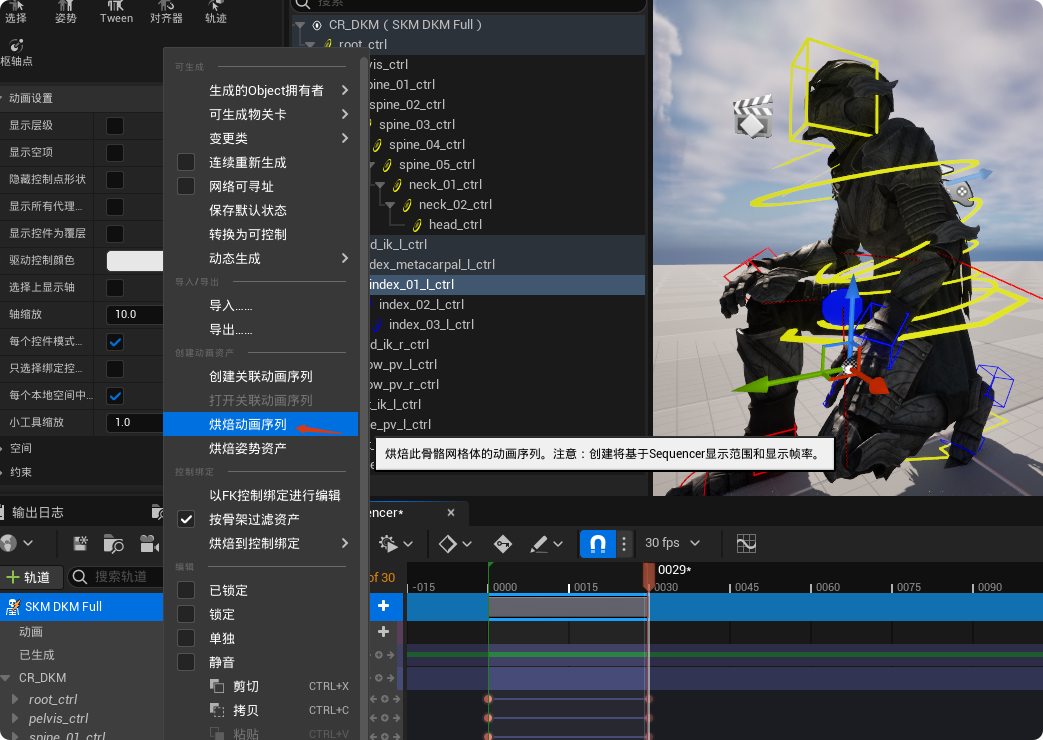Open the playback options gear-play icon

coord(388,544)
